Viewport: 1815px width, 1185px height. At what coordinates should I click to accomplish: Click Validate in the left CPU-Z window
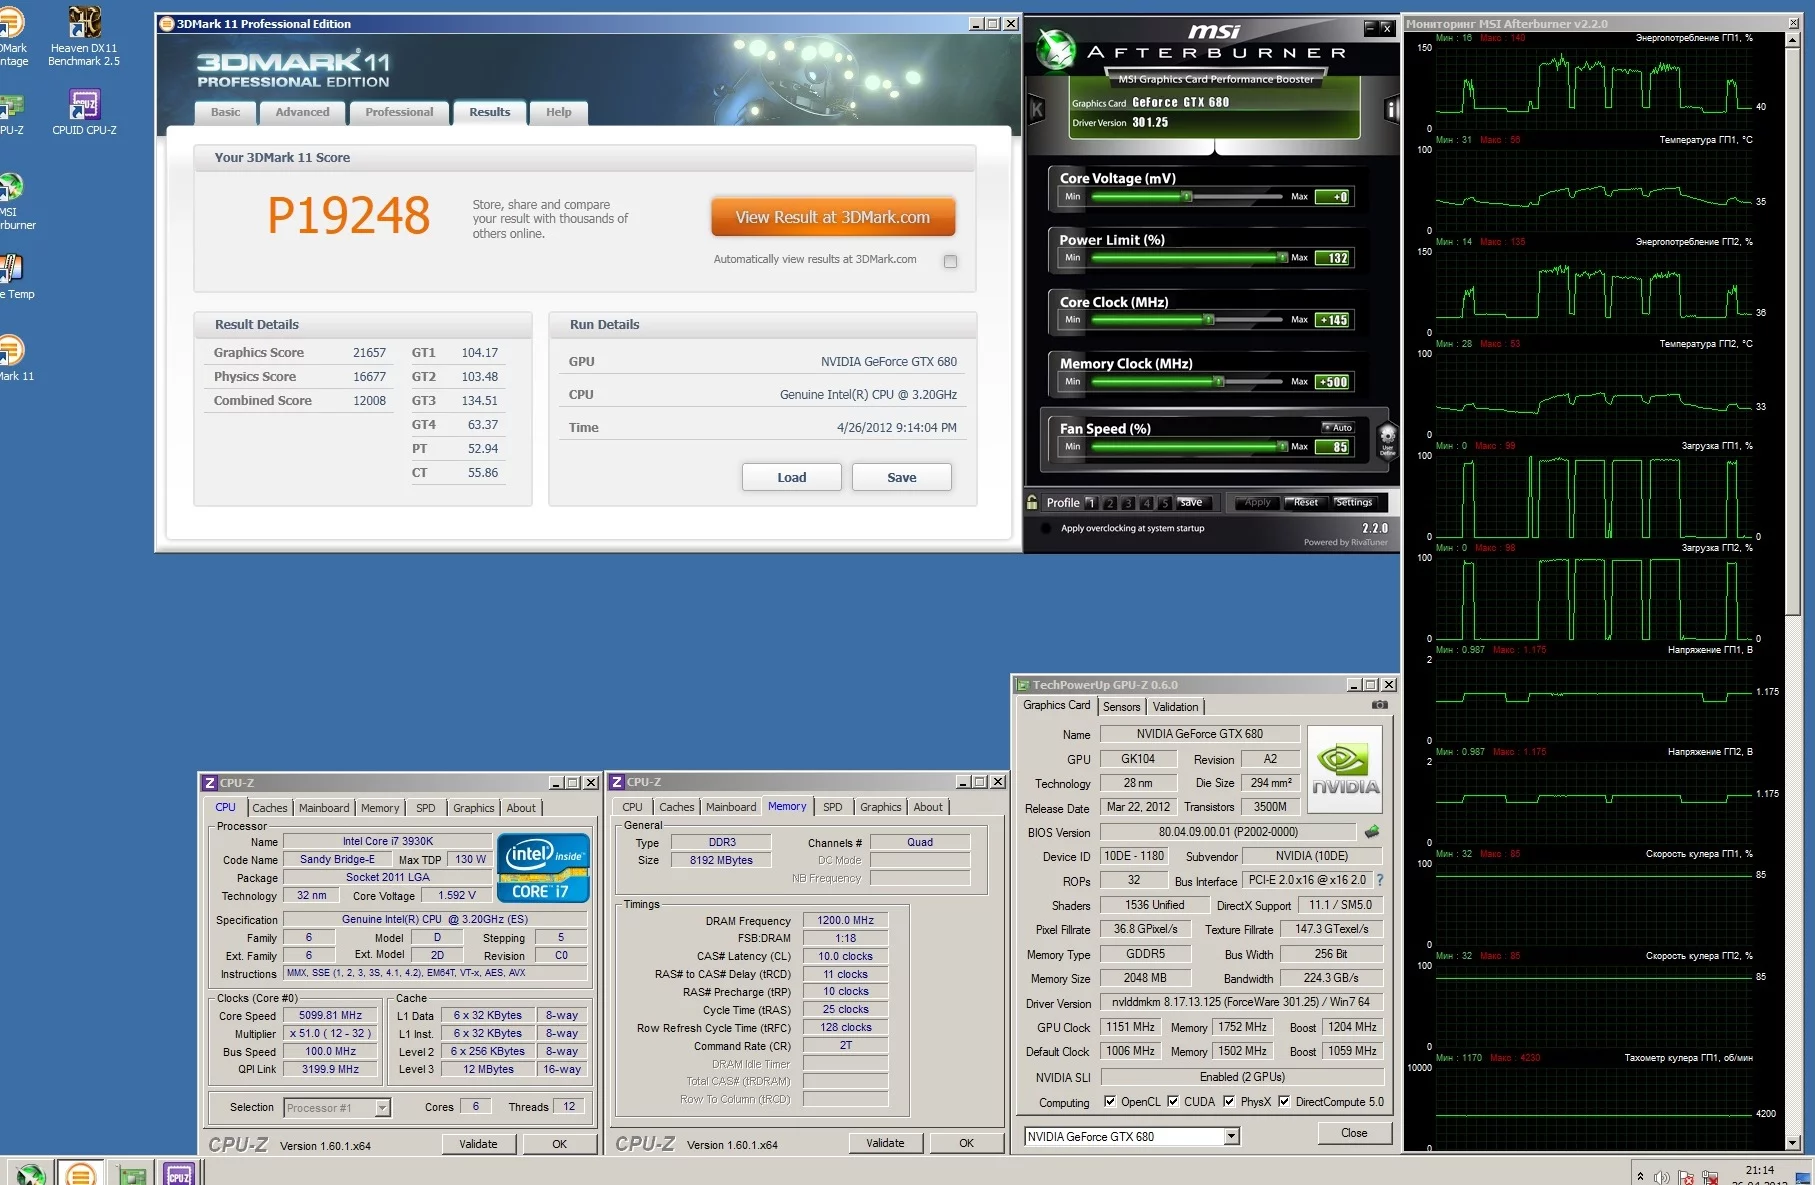(x=478, y=1144)
